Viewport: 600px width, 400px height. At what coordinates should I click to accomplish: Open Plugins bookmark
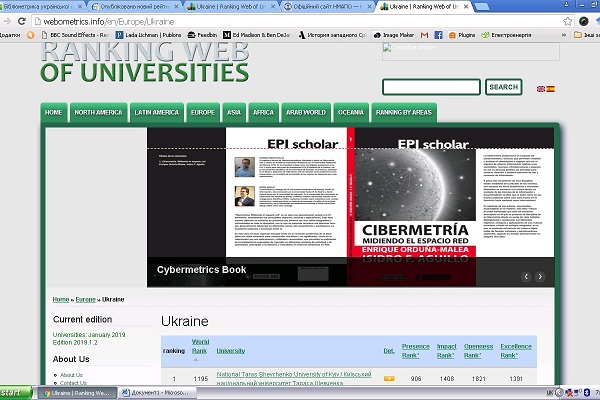462,35
